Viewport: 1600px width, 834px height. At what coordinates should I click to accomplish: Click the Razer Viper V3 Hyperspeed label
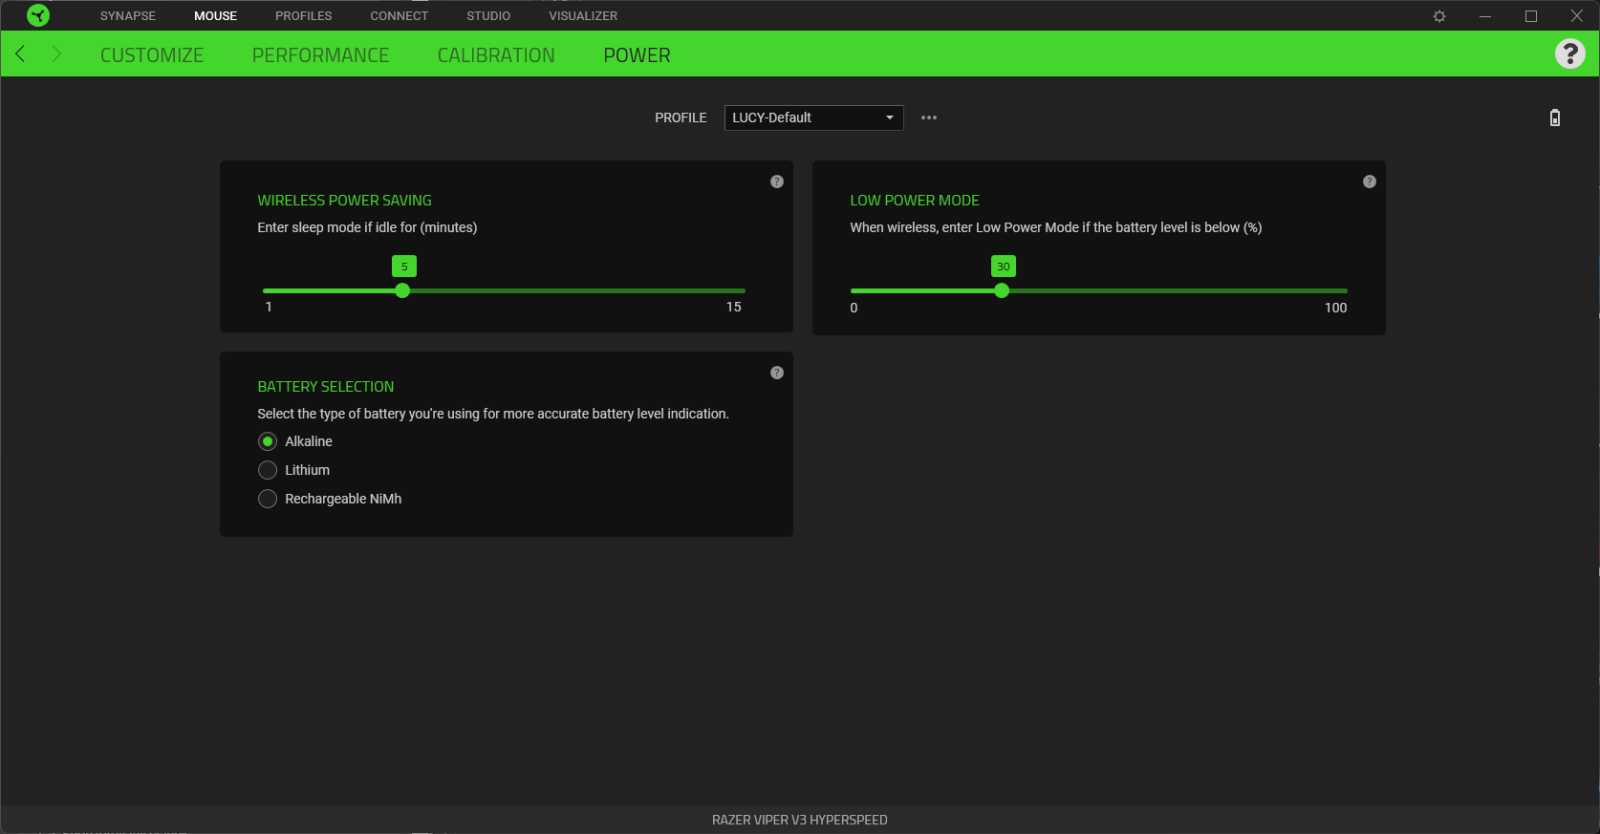800,820
